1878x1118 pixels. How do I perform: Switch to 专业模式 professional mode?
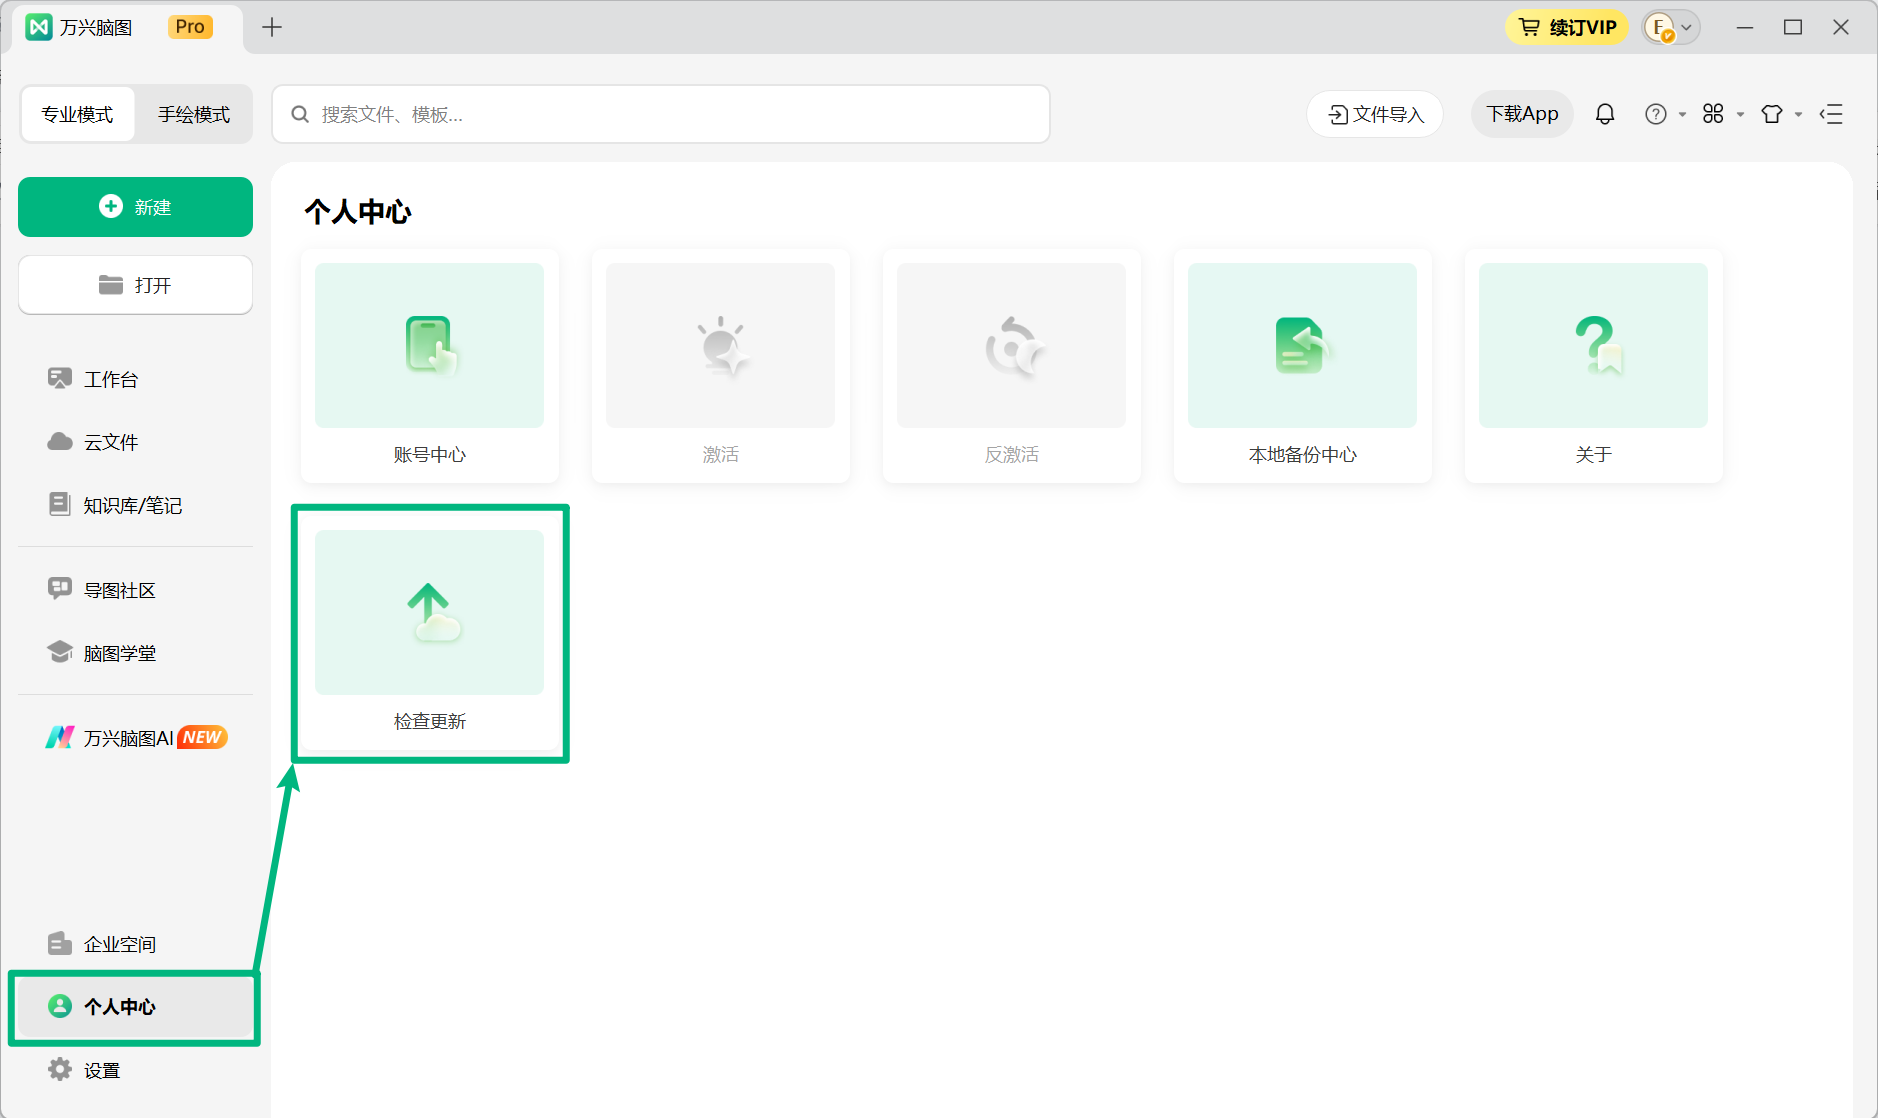[x=78, y=114]
